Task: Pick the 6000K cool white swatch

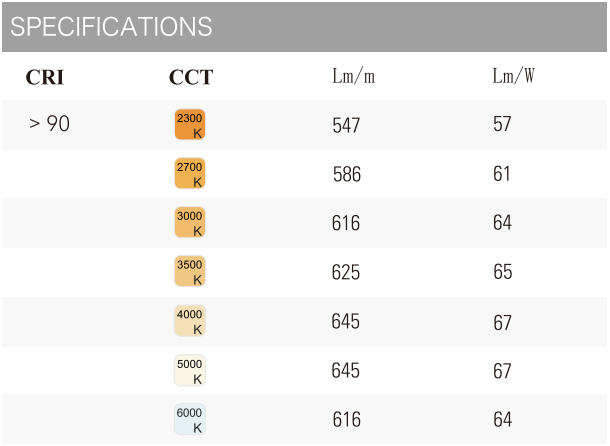Action: point(190,419)
